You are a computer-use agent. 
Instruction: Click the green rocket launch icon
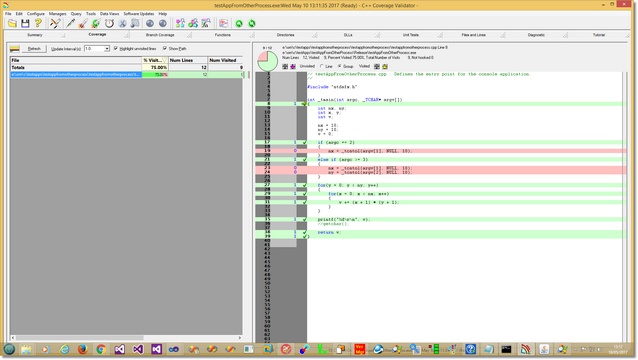[x=96, y=23]
